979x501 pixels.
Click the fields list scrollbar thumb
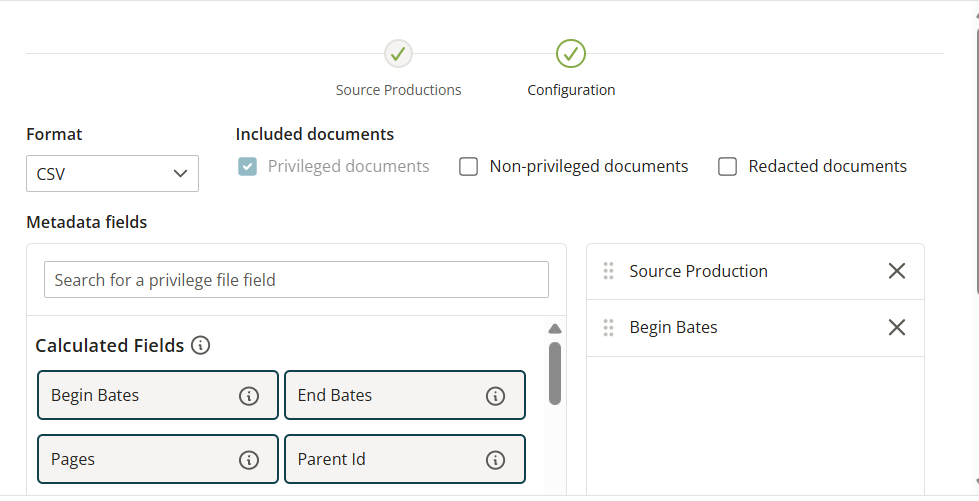tap(555, 373)
